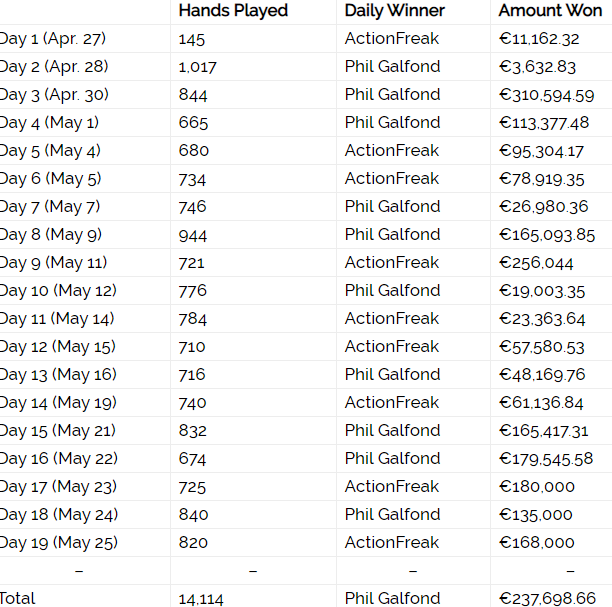612x607 pixels.
Task: Click the €48,169.76 amount cell
Action: click(x=543, y=374)
